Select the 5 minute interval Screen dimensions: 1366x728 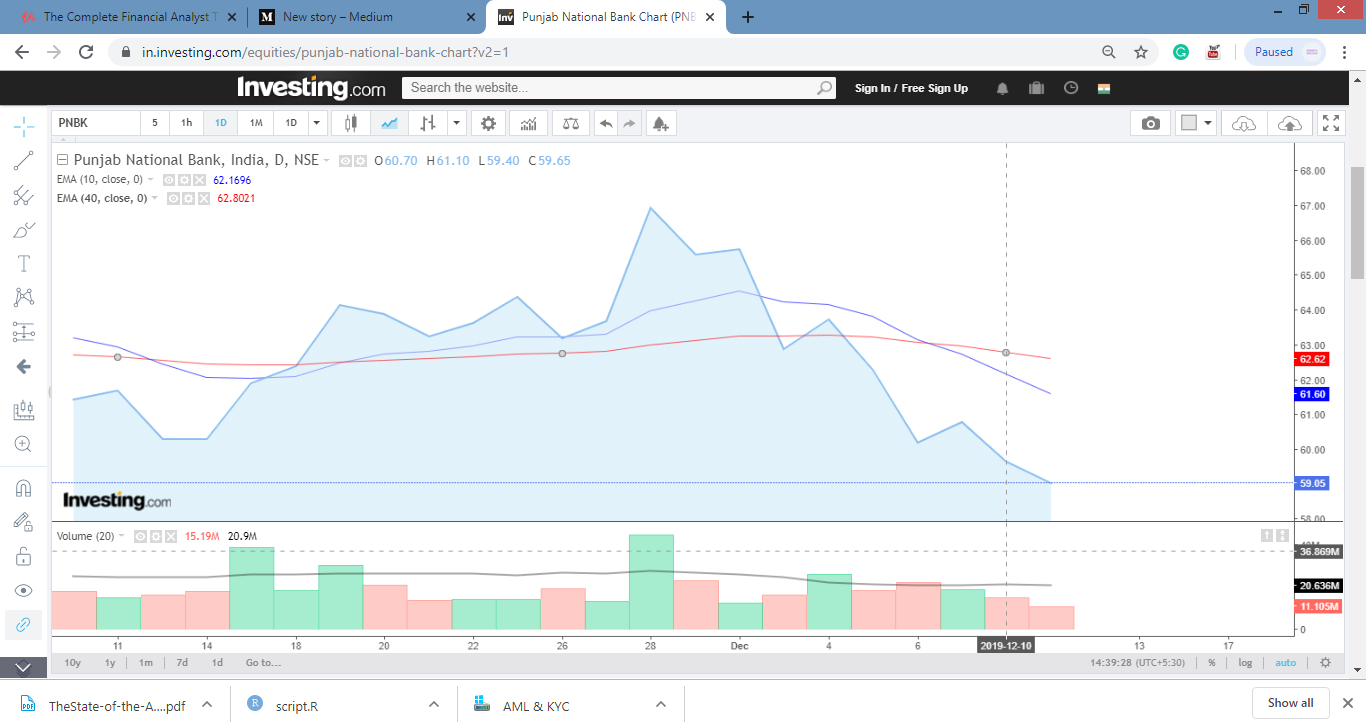(154, 123)
